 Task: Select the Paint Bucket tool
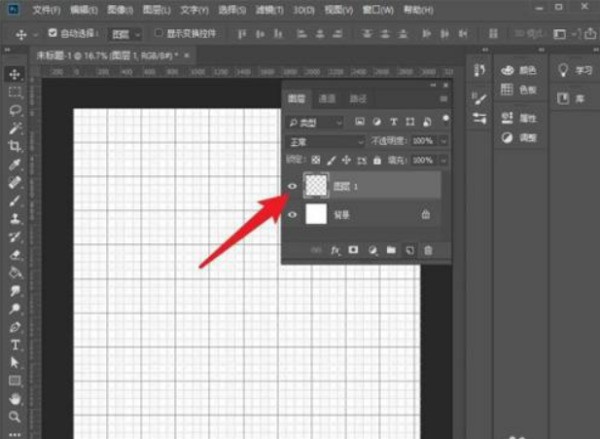coord(15,273)
